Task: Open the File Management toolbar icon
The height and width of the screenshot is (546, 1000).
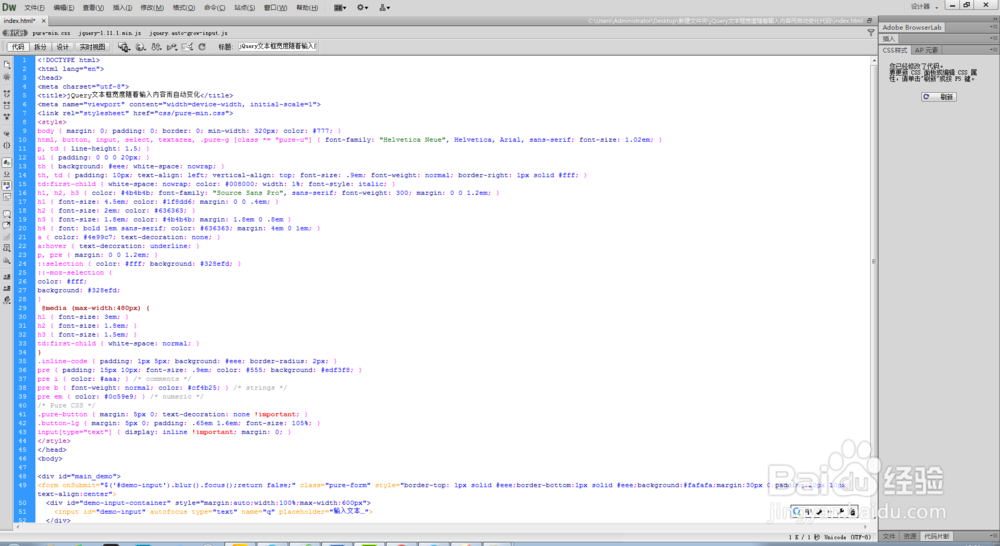Action: 156,47
